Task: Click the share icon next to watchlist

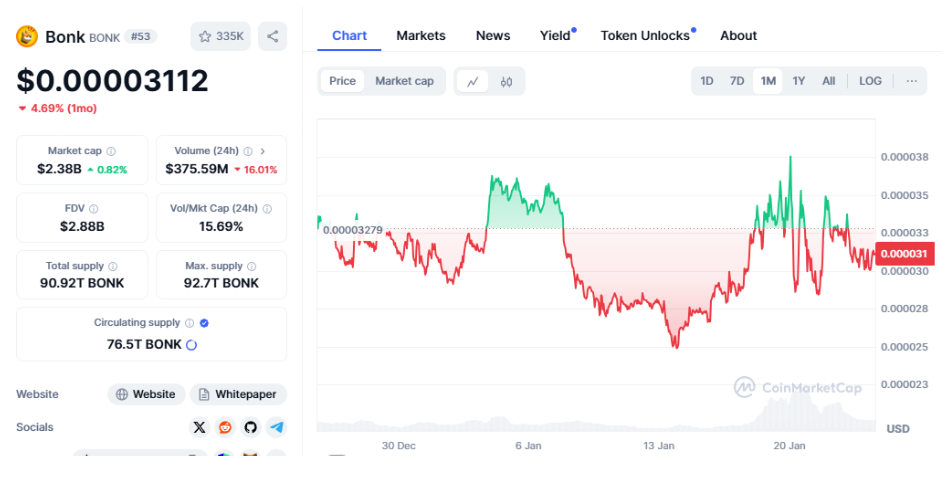Action: click(272, 36)
